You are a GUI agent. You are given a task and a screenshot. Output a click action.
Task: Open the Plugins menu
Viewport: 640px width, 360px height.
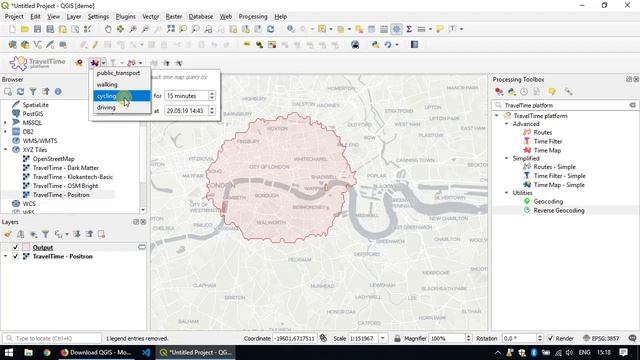(x=125, y=16)
